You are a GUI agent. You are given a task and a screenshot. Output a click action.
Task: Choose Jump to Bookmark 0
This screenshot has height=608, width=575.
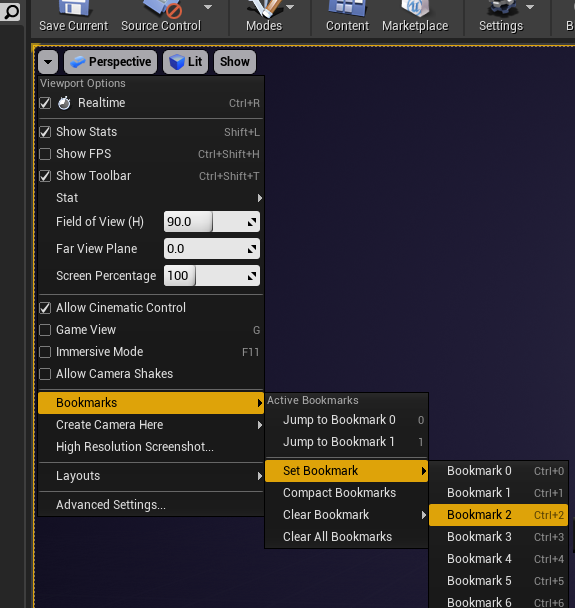pos(347,420)
